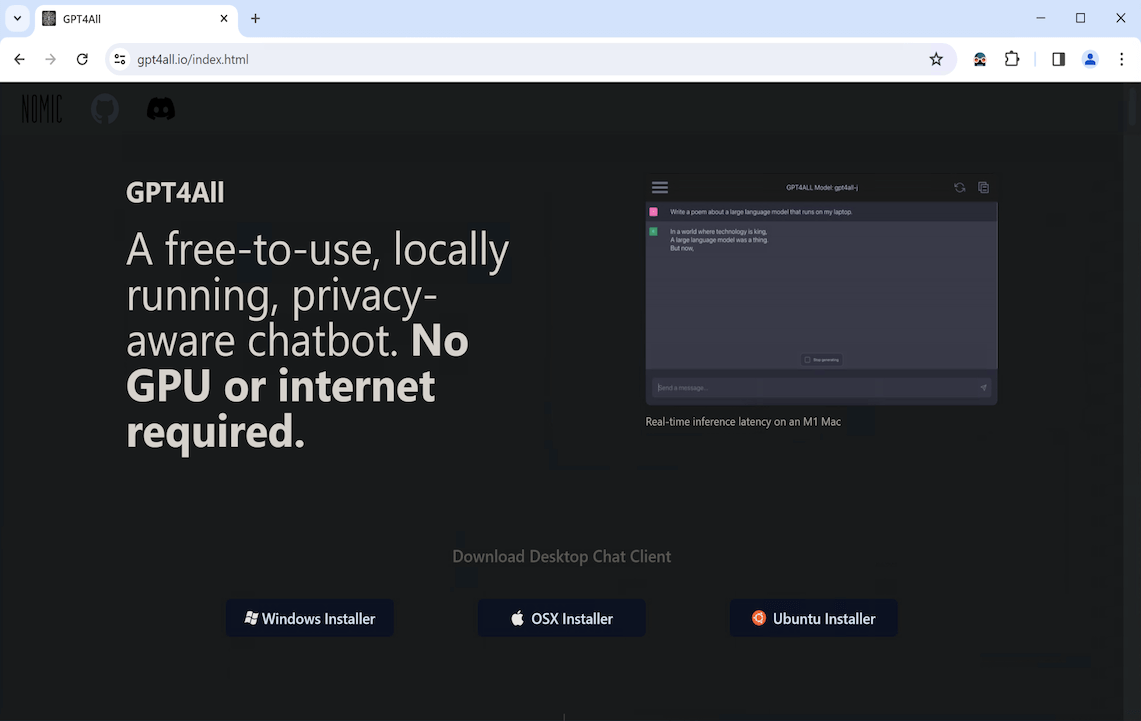
Task: Bookmark this page with the star icon
Action: pyautogui.click(x=936, y=59)
